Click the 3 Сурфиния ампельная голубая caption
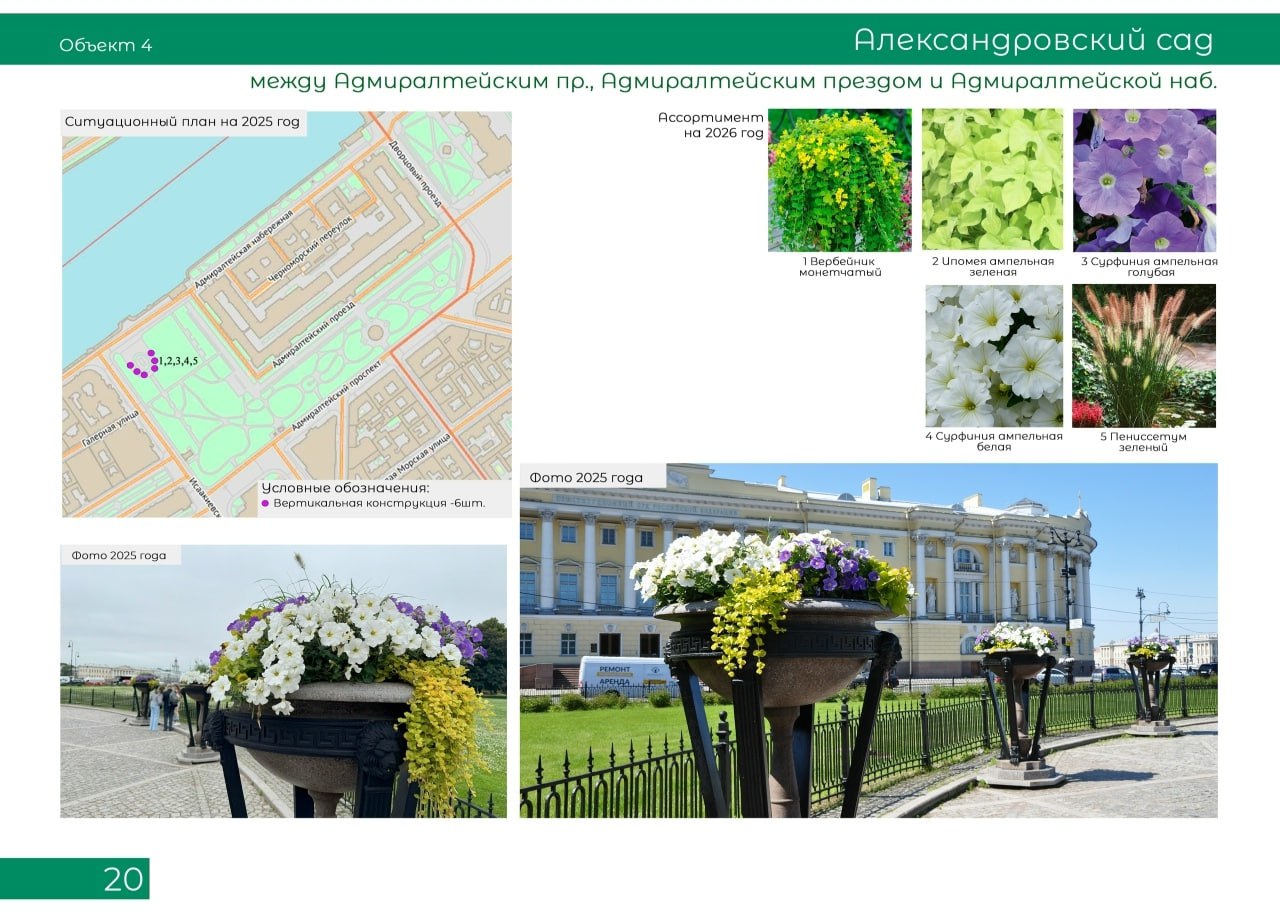This screenshot has height=912, width=1280. (1148, 267)
